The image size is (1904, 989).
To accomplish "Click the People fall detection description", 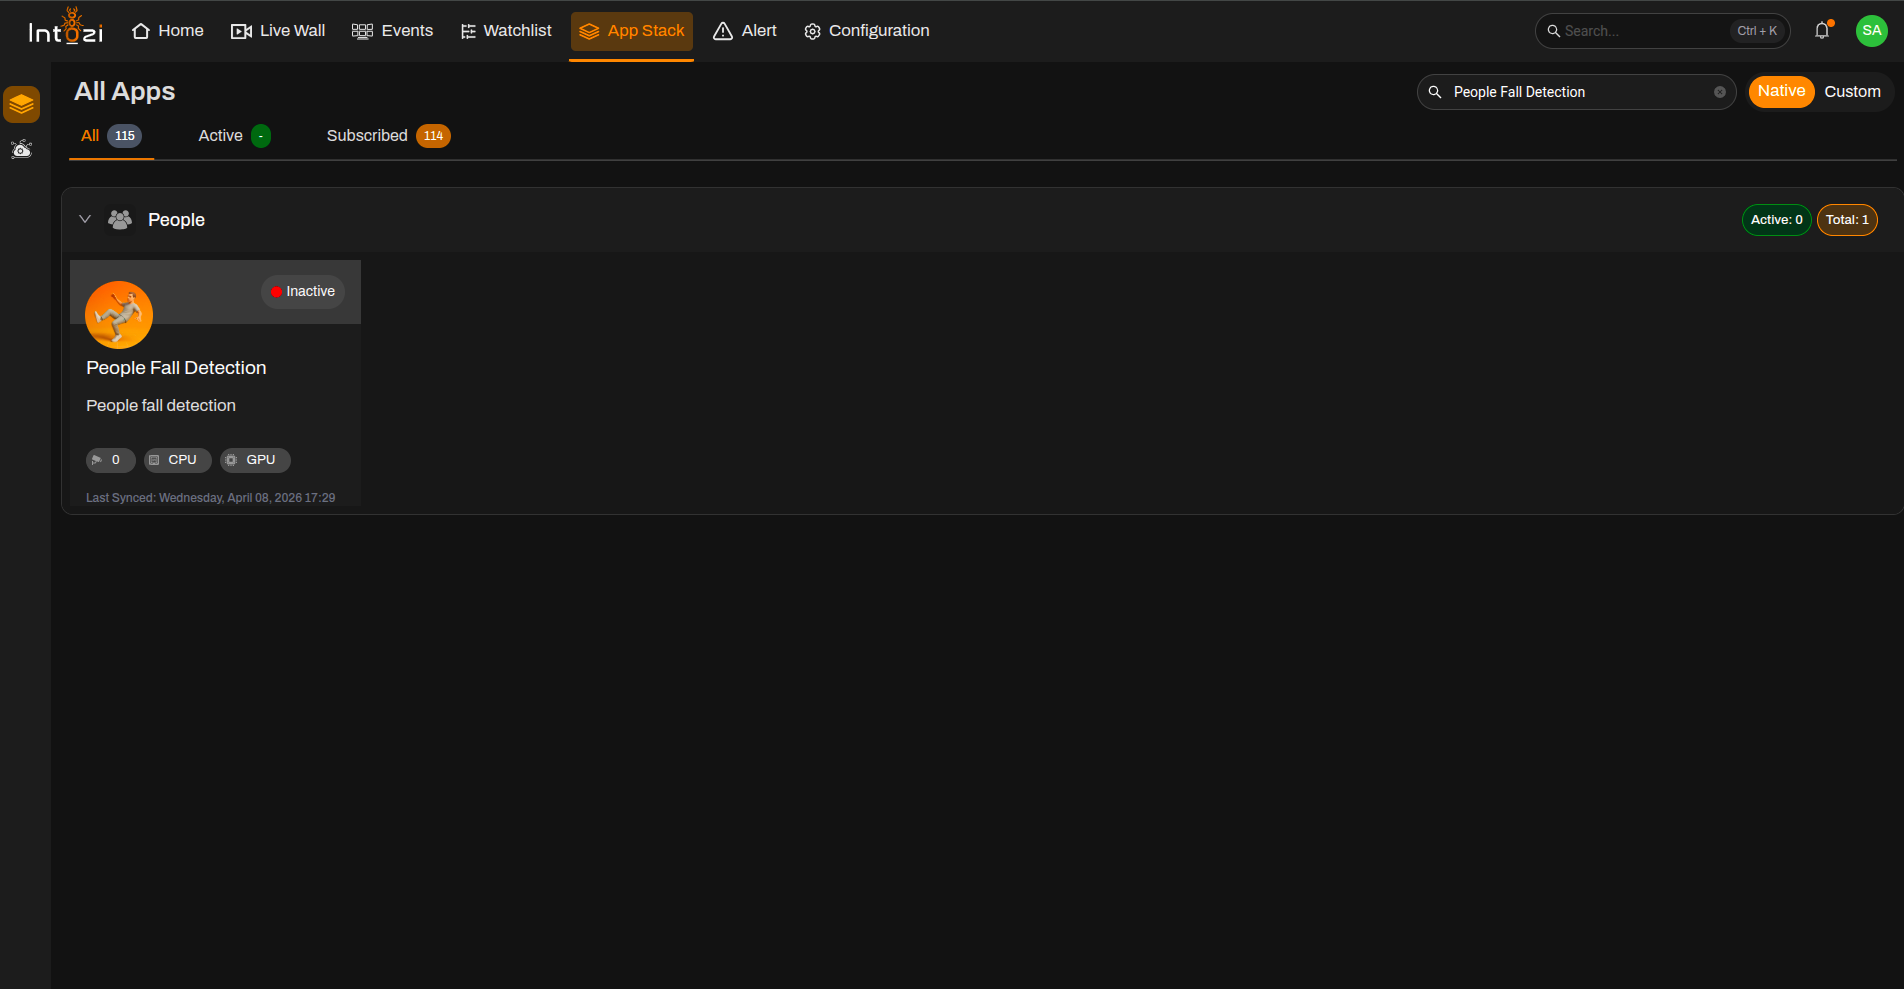I will point(161,406).
